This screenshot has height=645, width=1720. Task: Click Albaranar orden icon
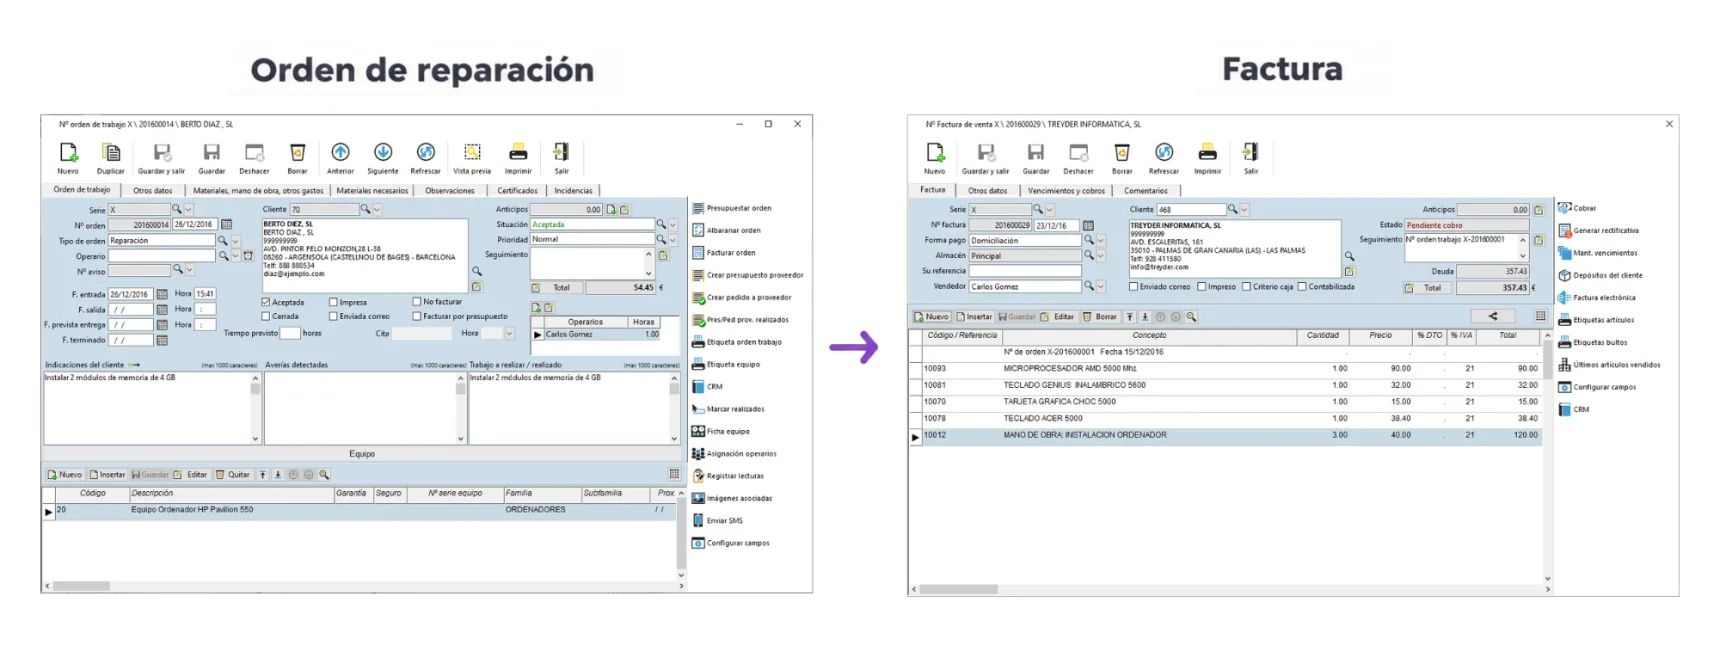[x=698, y=231]
